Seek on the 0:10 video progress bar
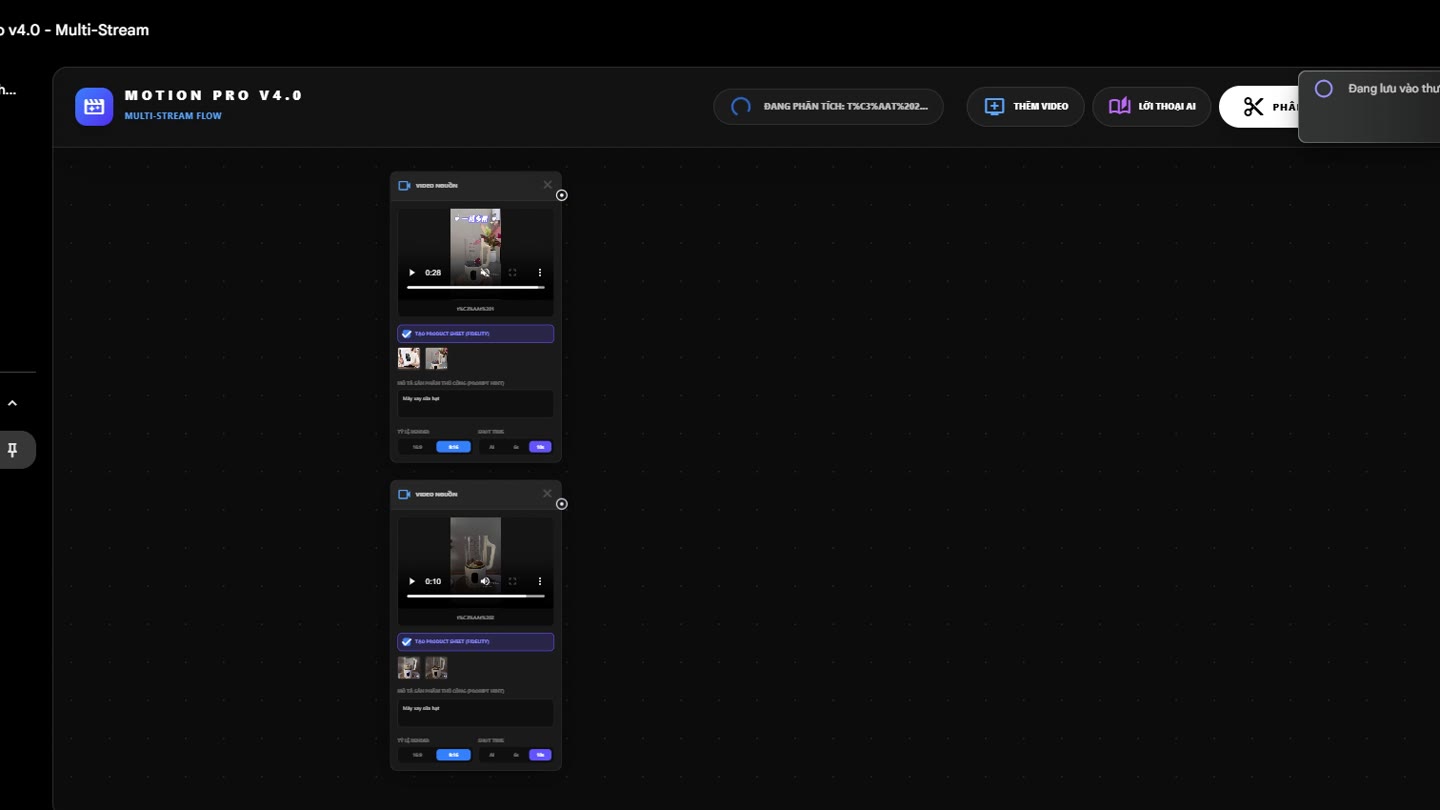The image size is (1440, 810). coord(476,596)
